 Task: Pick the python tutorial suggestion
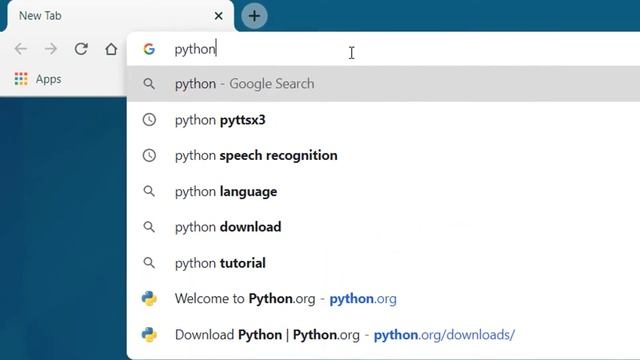384,263
